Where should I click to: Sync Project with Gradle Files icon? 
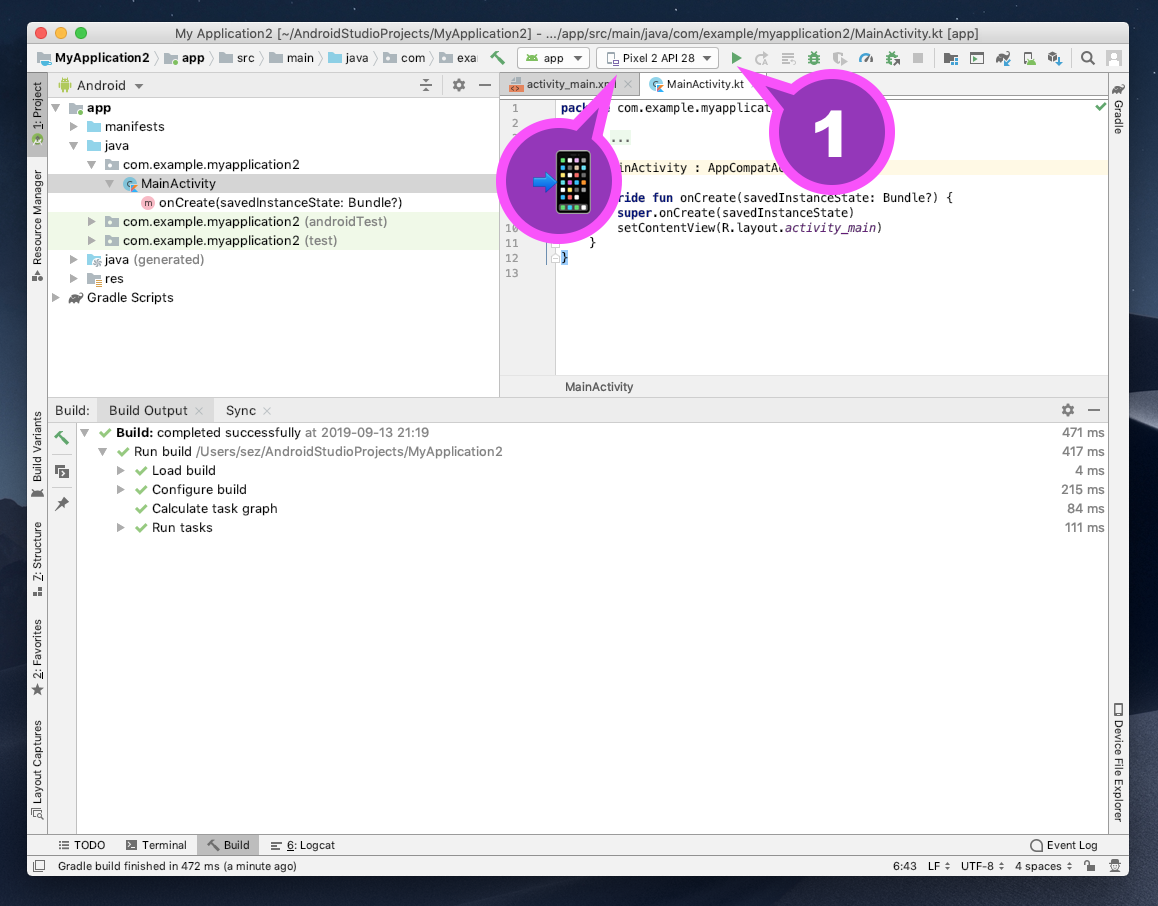[1003, 58]
